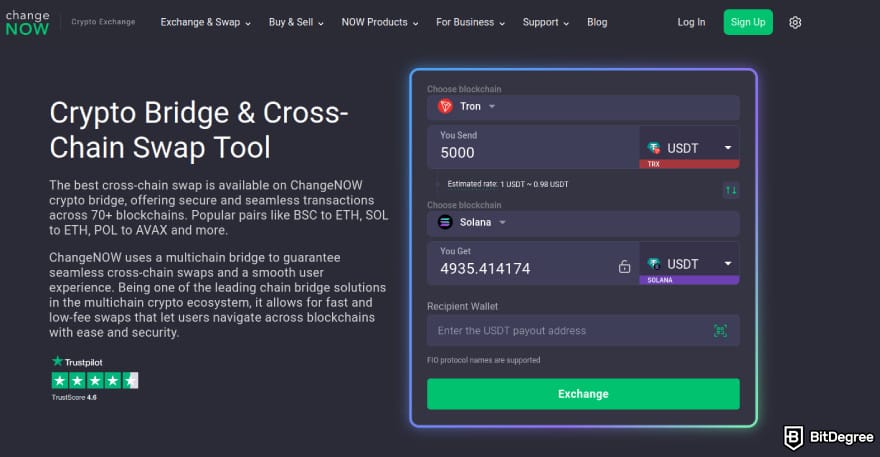Image resolution: width=880 pixels, height=457 pixels.
Task: Click the TRX network tag
Action: pos(689,164)
